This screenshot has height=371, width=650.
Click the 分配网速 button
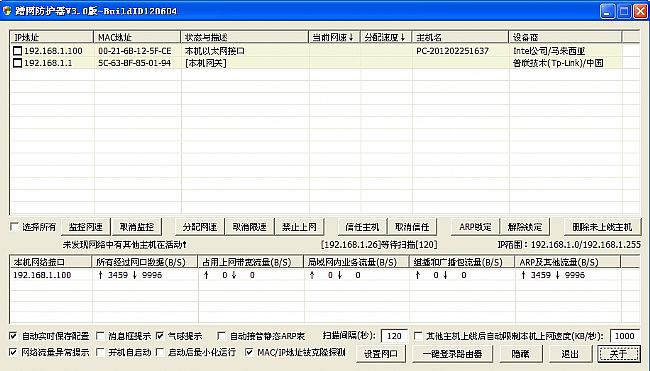pos(200,227)
